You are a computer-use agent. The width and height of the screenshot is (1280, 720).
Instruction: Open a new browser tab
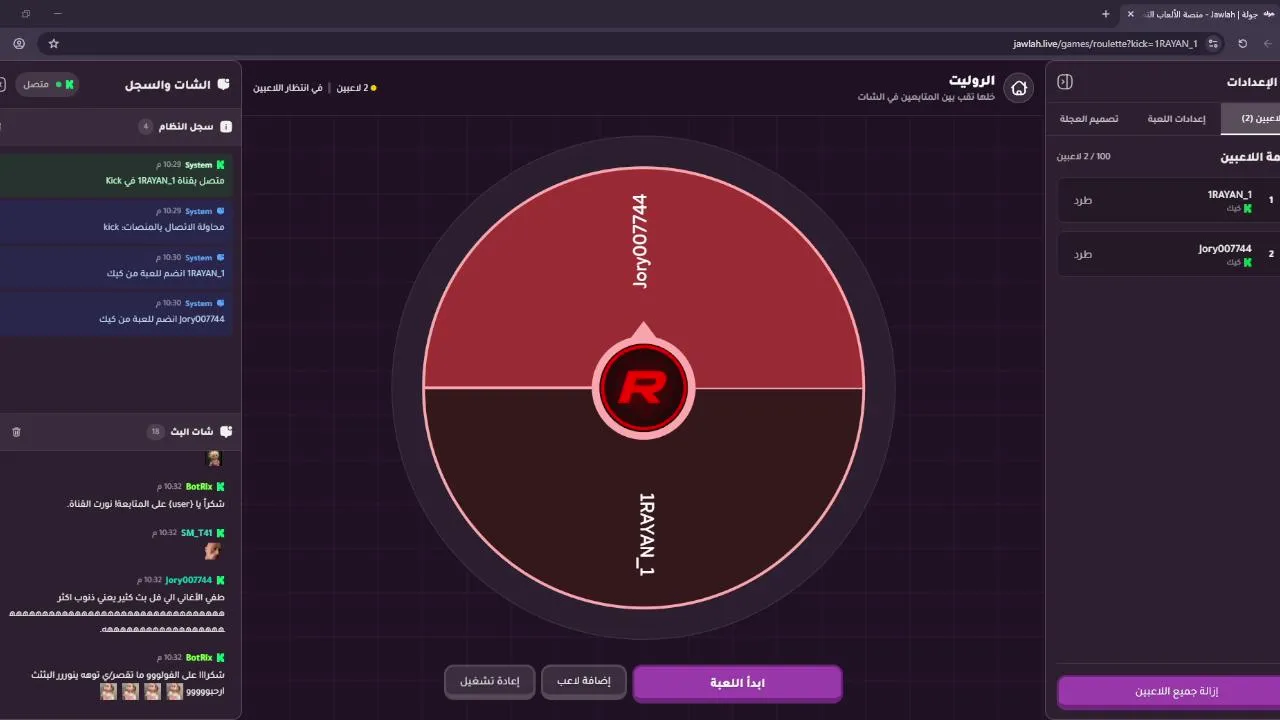point(1105,14)
